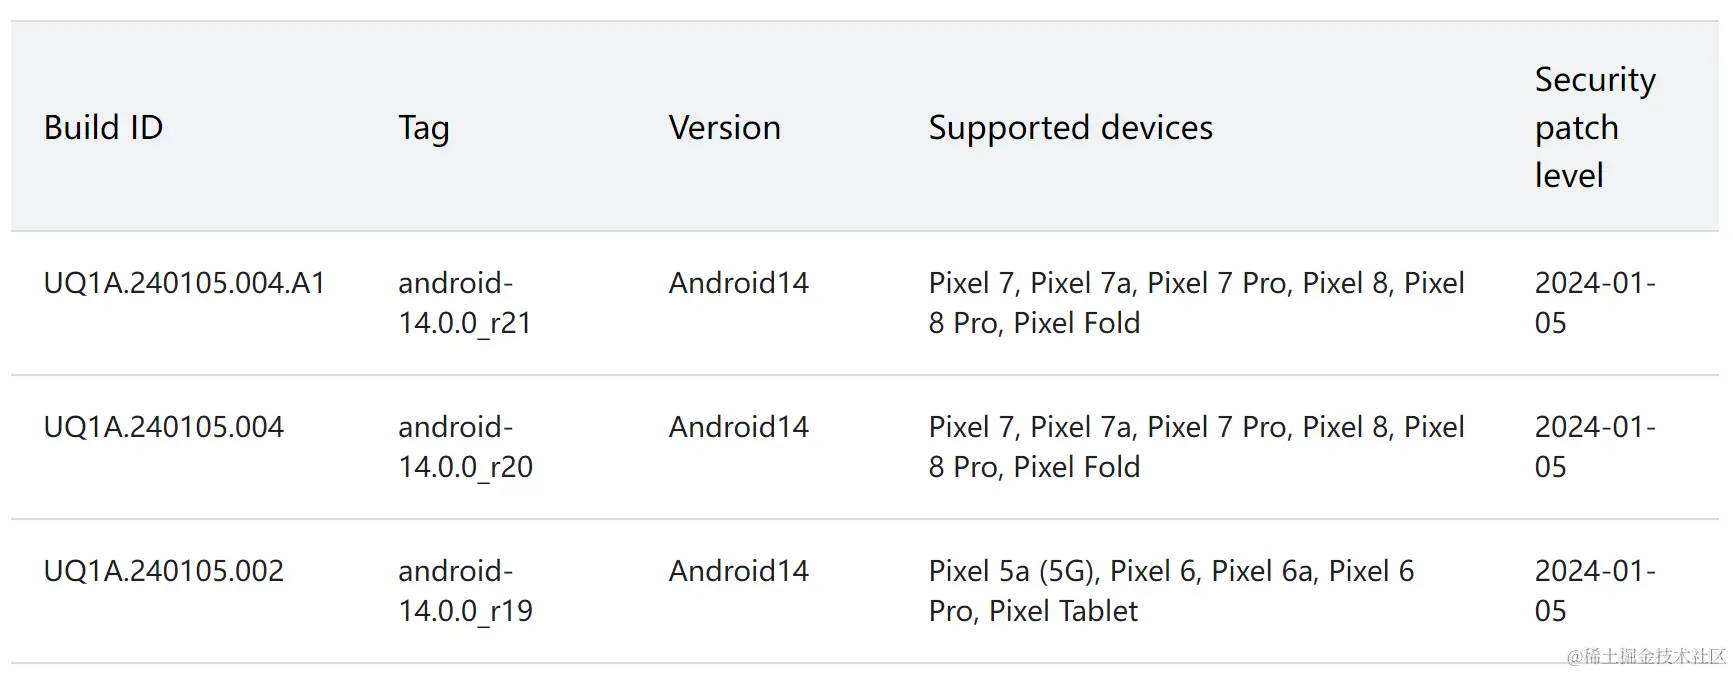Click the android-14.0.0_r21 tag

coord(464,303)
